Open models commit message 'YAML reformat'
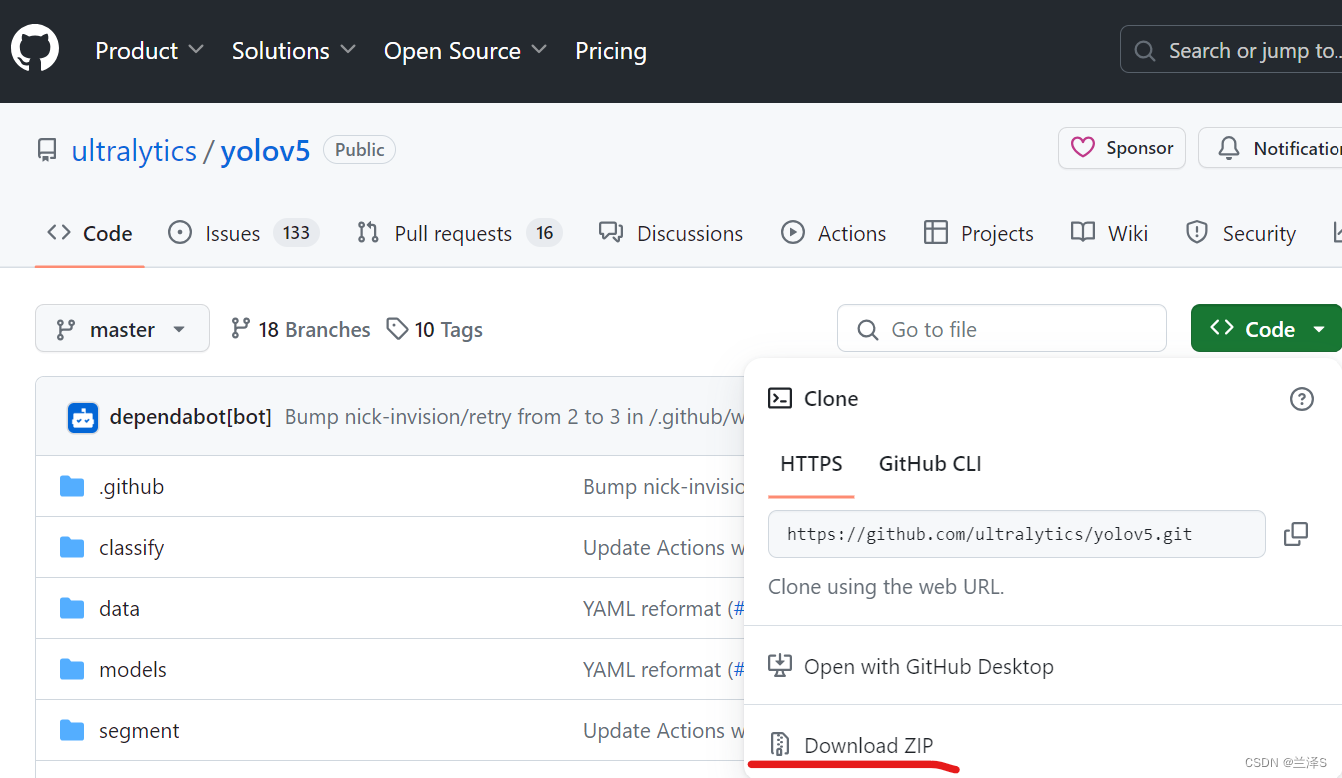This screenshot has width=1342, height=778. pyautogui.click(x=652, y=670)
